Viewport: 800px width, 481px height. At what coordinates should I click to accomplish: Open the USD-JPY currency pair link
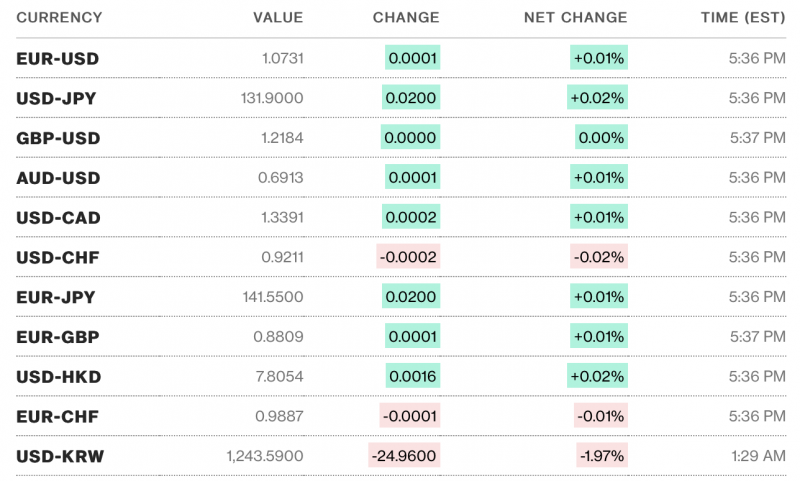click(57, 98)
